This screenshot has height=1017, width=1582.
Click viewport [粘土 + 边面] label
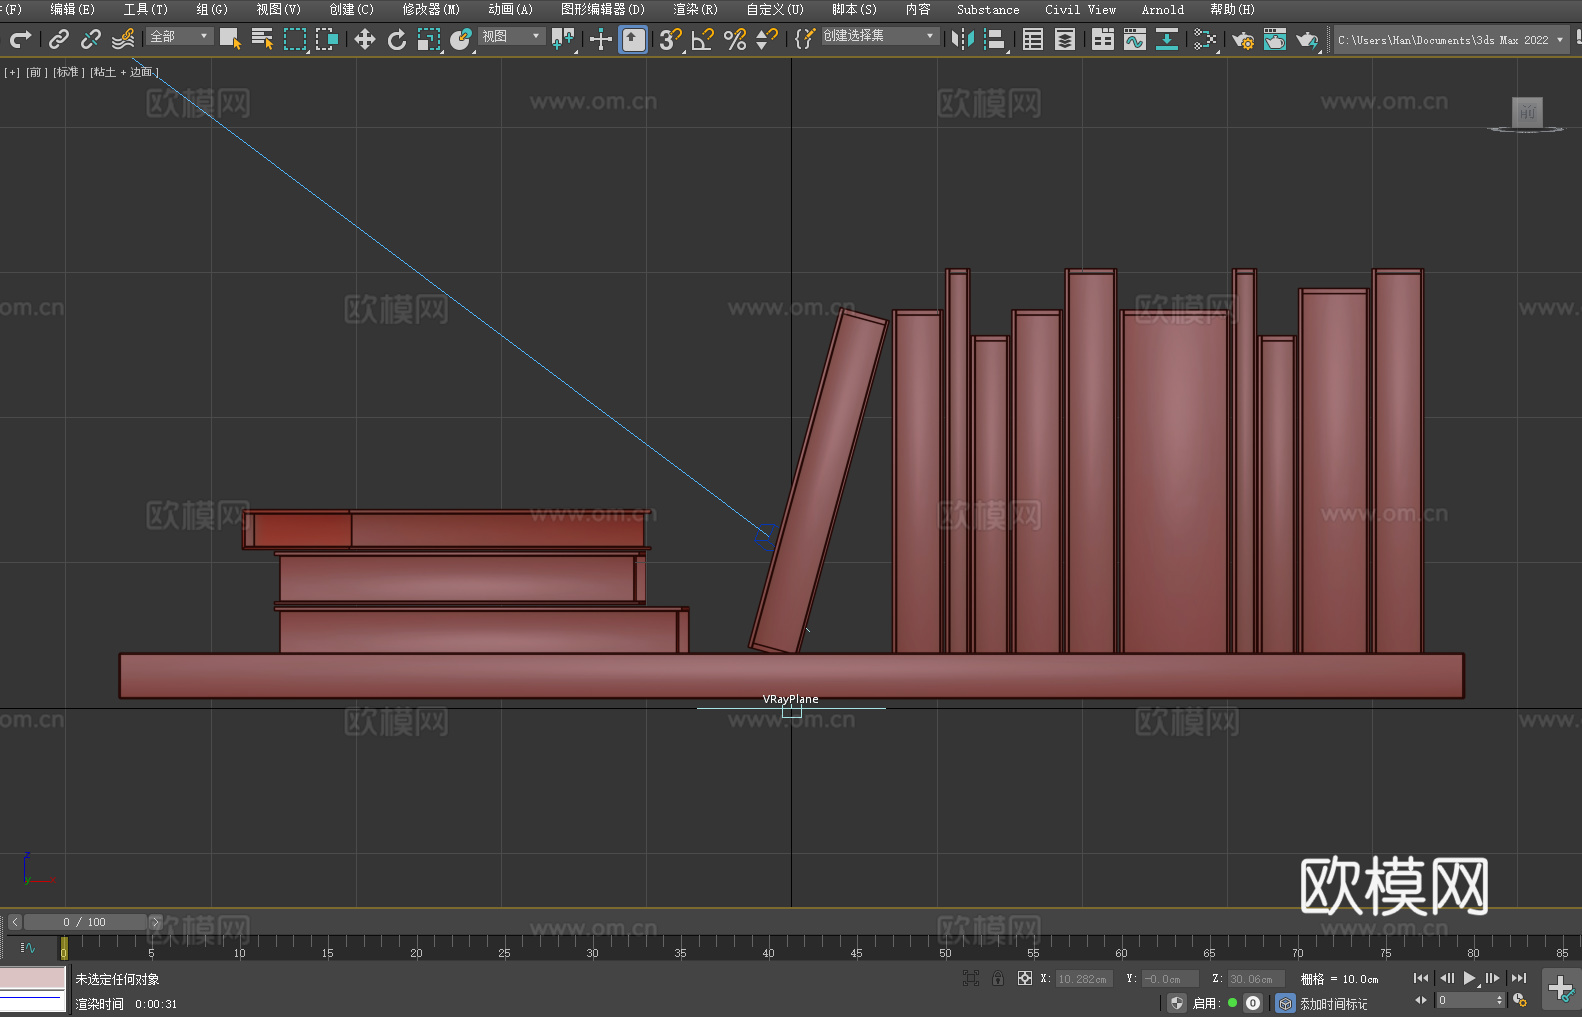[x=124, y=72]
